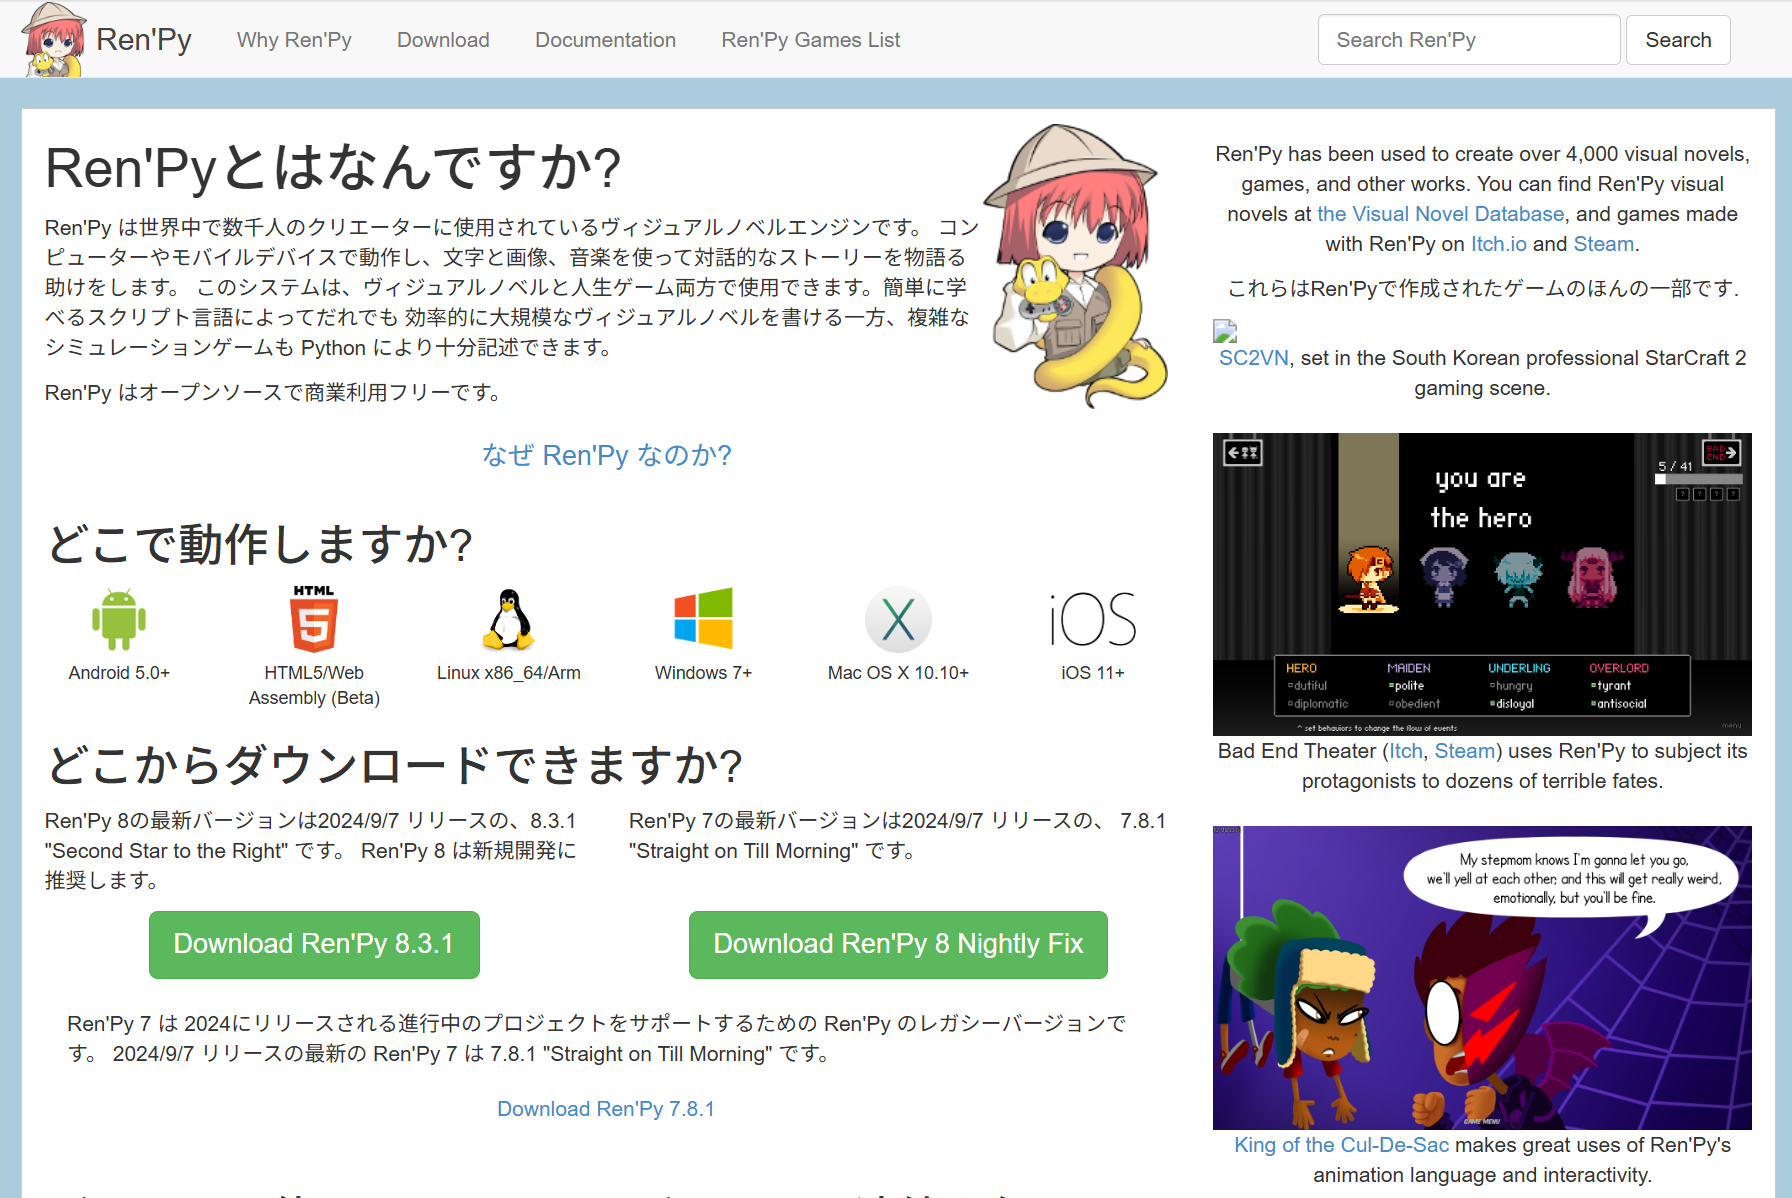Screen dimensions: 1792x1198
Task: Click the iOS logo icon
Action: point(1093,619)
